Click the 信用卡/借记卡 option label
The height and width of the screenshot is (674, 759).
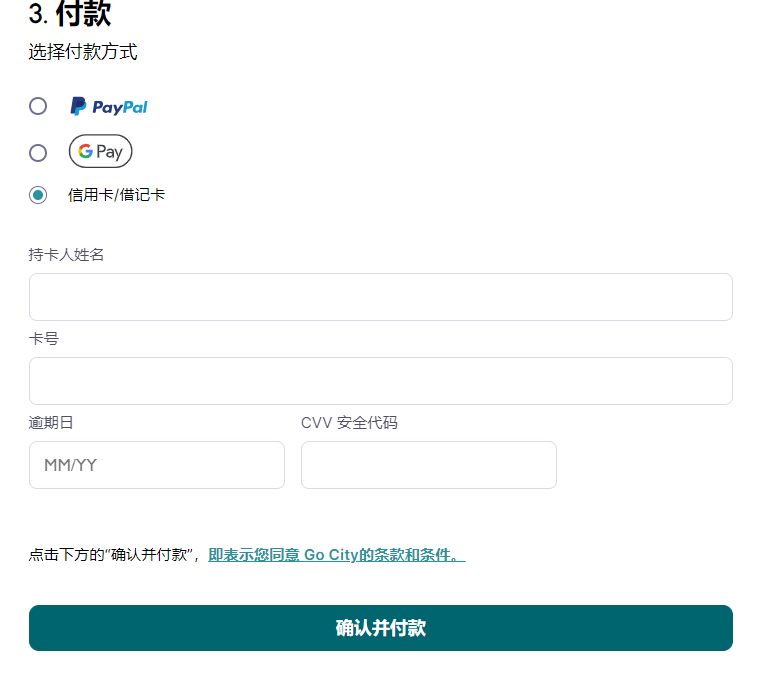click(116, 195)
